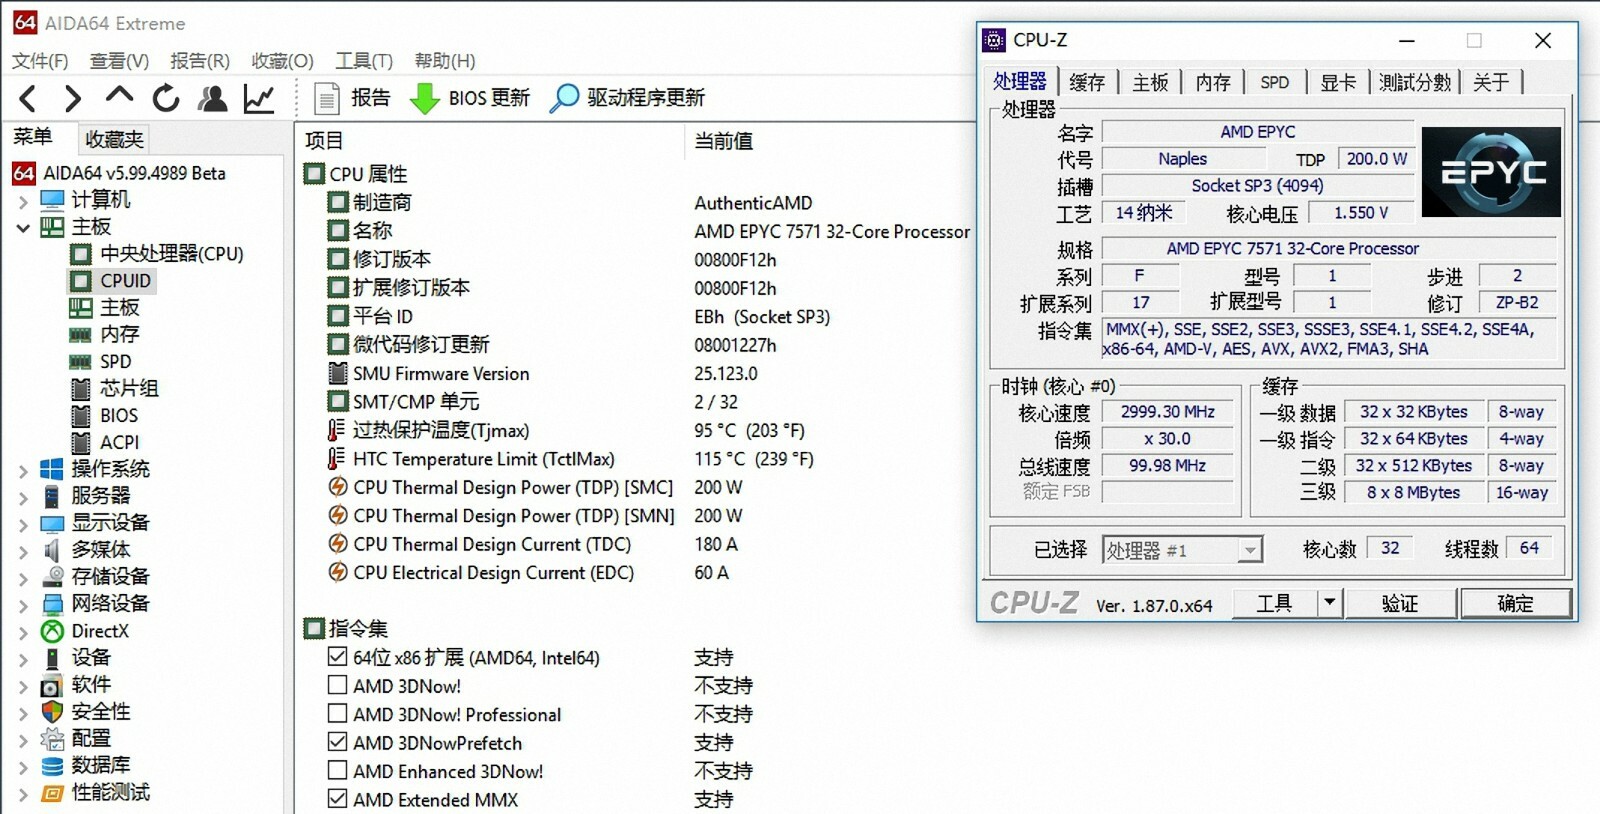
Task: Expand the 显示设备 tree node chevron
Action: coord(23,524)
